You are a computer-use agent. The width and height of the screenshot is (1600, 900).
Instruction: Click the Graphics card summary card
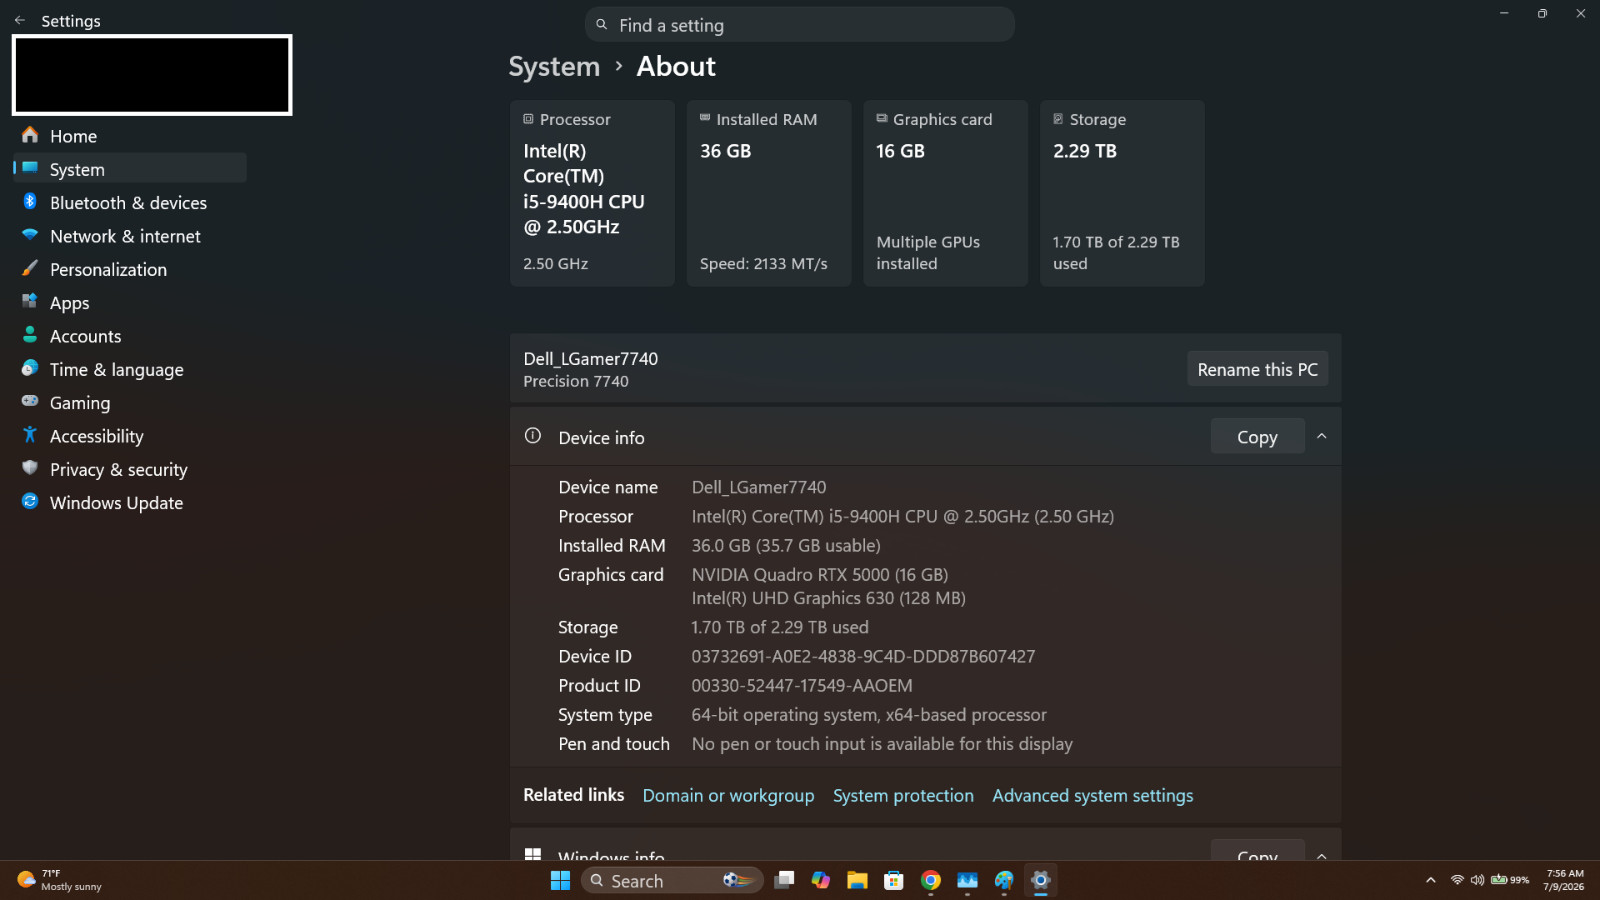[946, 193]
